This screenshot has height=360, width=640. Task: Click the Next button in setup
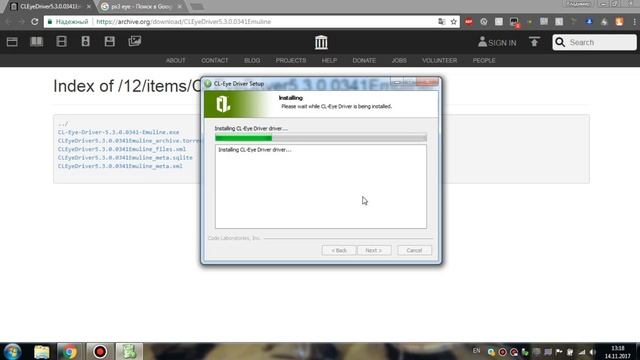(x=374, y=250)
